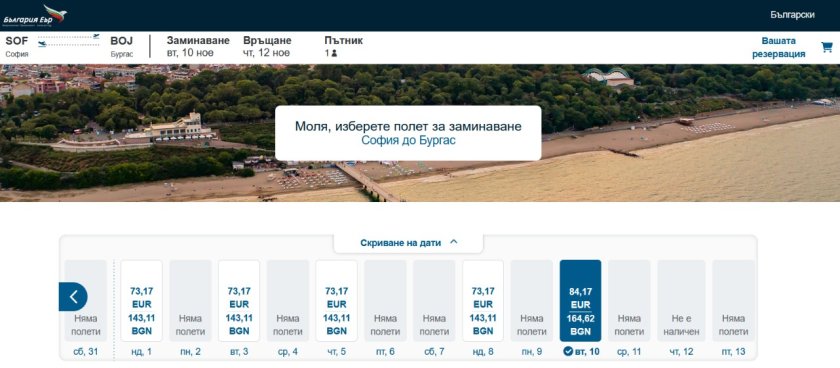Click the BOJ Бургас destination field
The image size is (840, 368).
coord(122,47)
